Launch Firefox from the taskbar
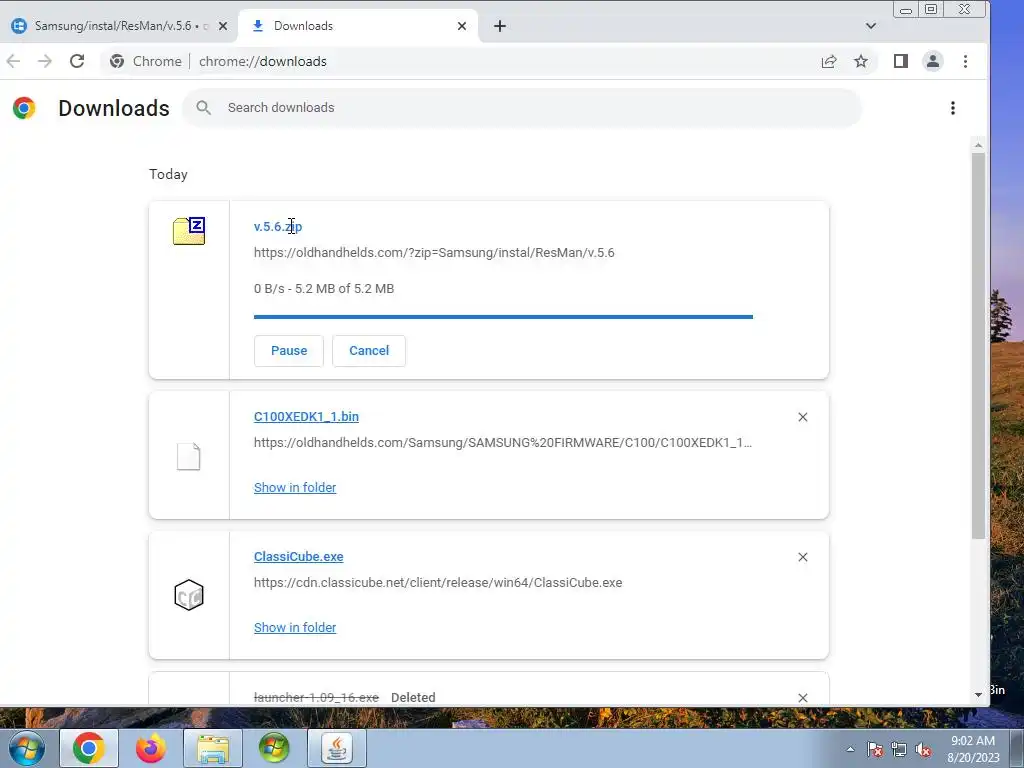The image size is (1024, 768). (x=151, y=748)
